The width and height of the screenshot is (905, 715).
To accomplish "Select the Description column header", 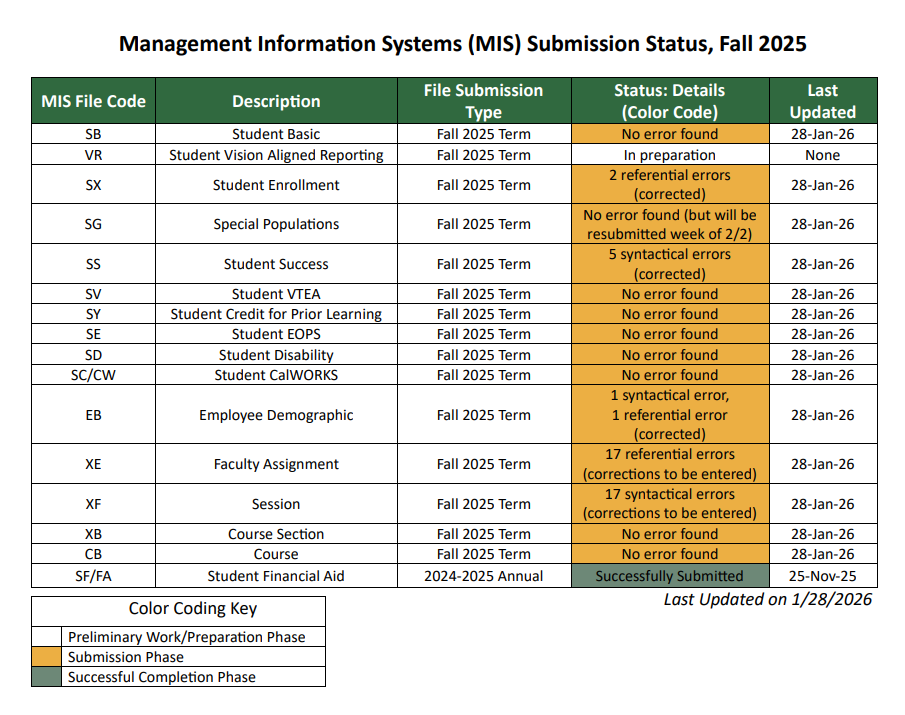I will (276, 100).
